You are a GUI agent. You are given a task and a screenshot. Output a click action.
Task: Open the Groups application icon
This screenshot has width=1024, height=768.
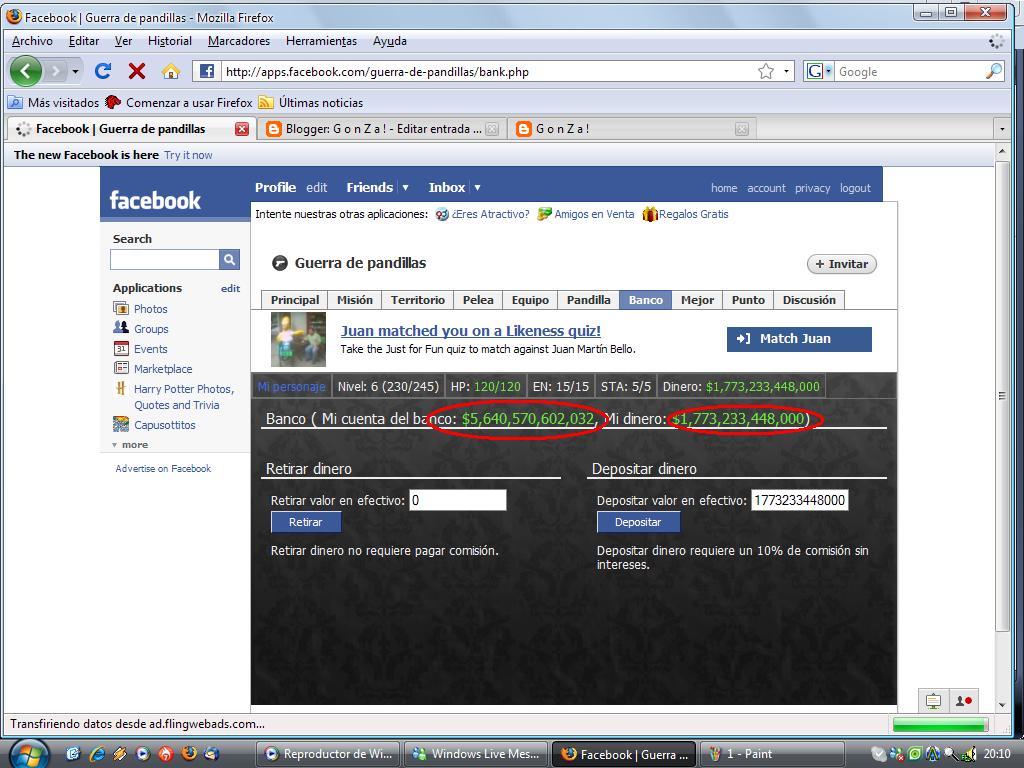[121, 328]
